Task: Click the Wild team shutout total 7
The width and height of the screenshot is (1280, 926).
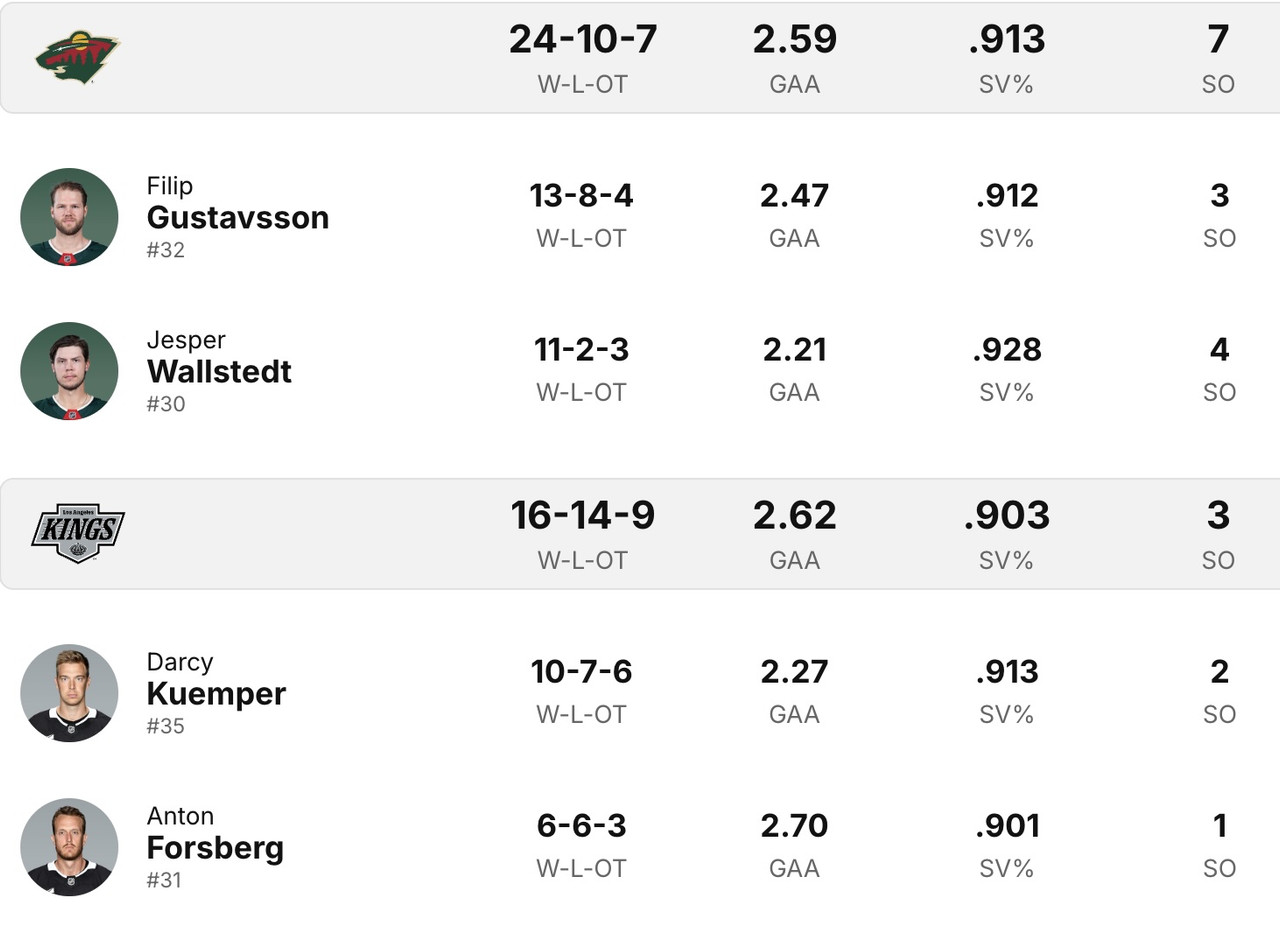Action: (x=1218, y=39)
